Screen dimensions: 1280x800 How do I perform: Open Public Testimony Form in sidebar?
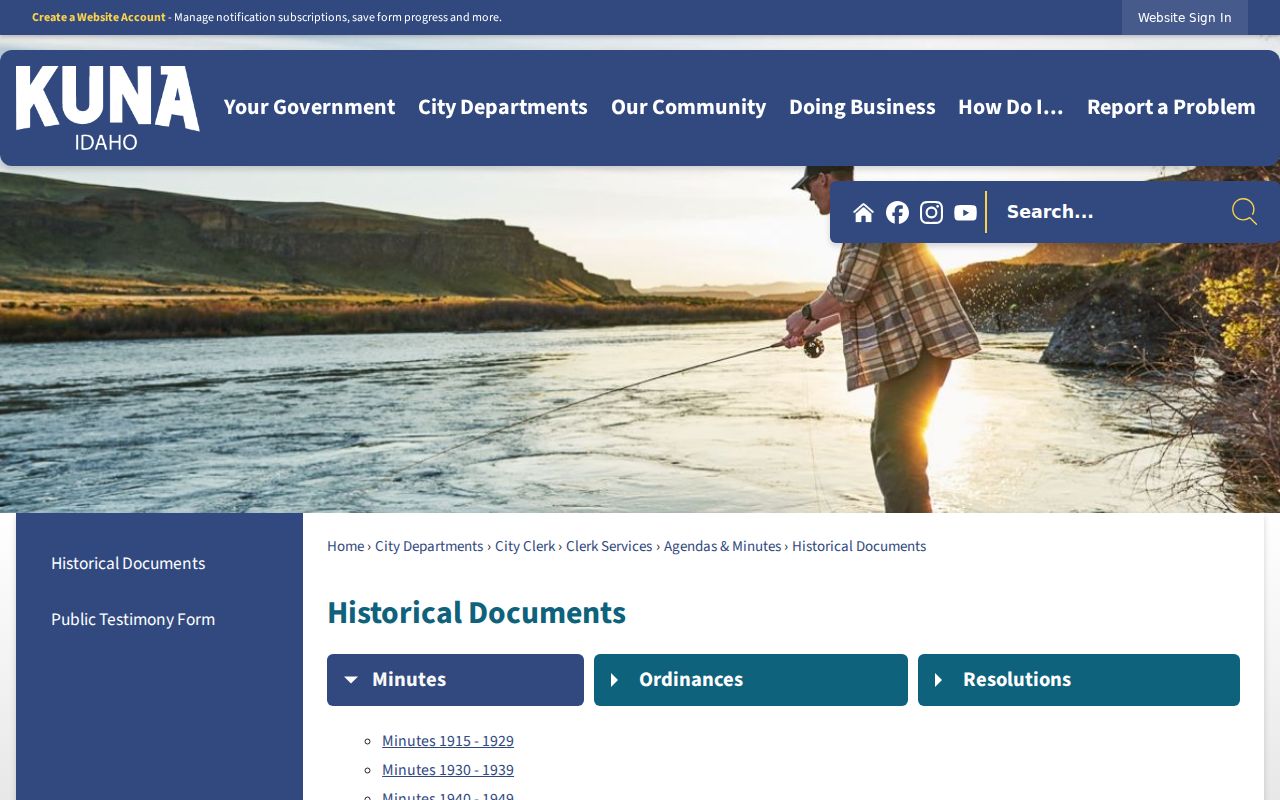pyautogui.click(x=133, y=620)
